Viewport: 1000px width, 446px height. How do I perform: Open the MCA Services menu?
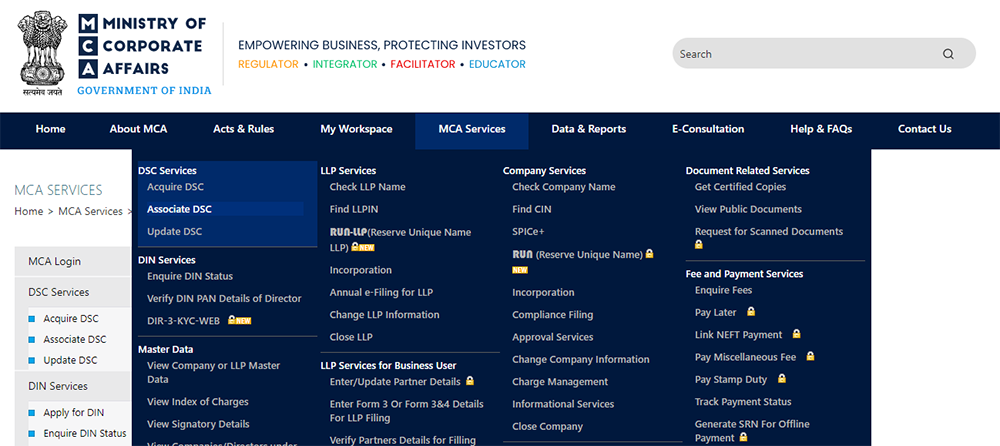click(472, 129)
